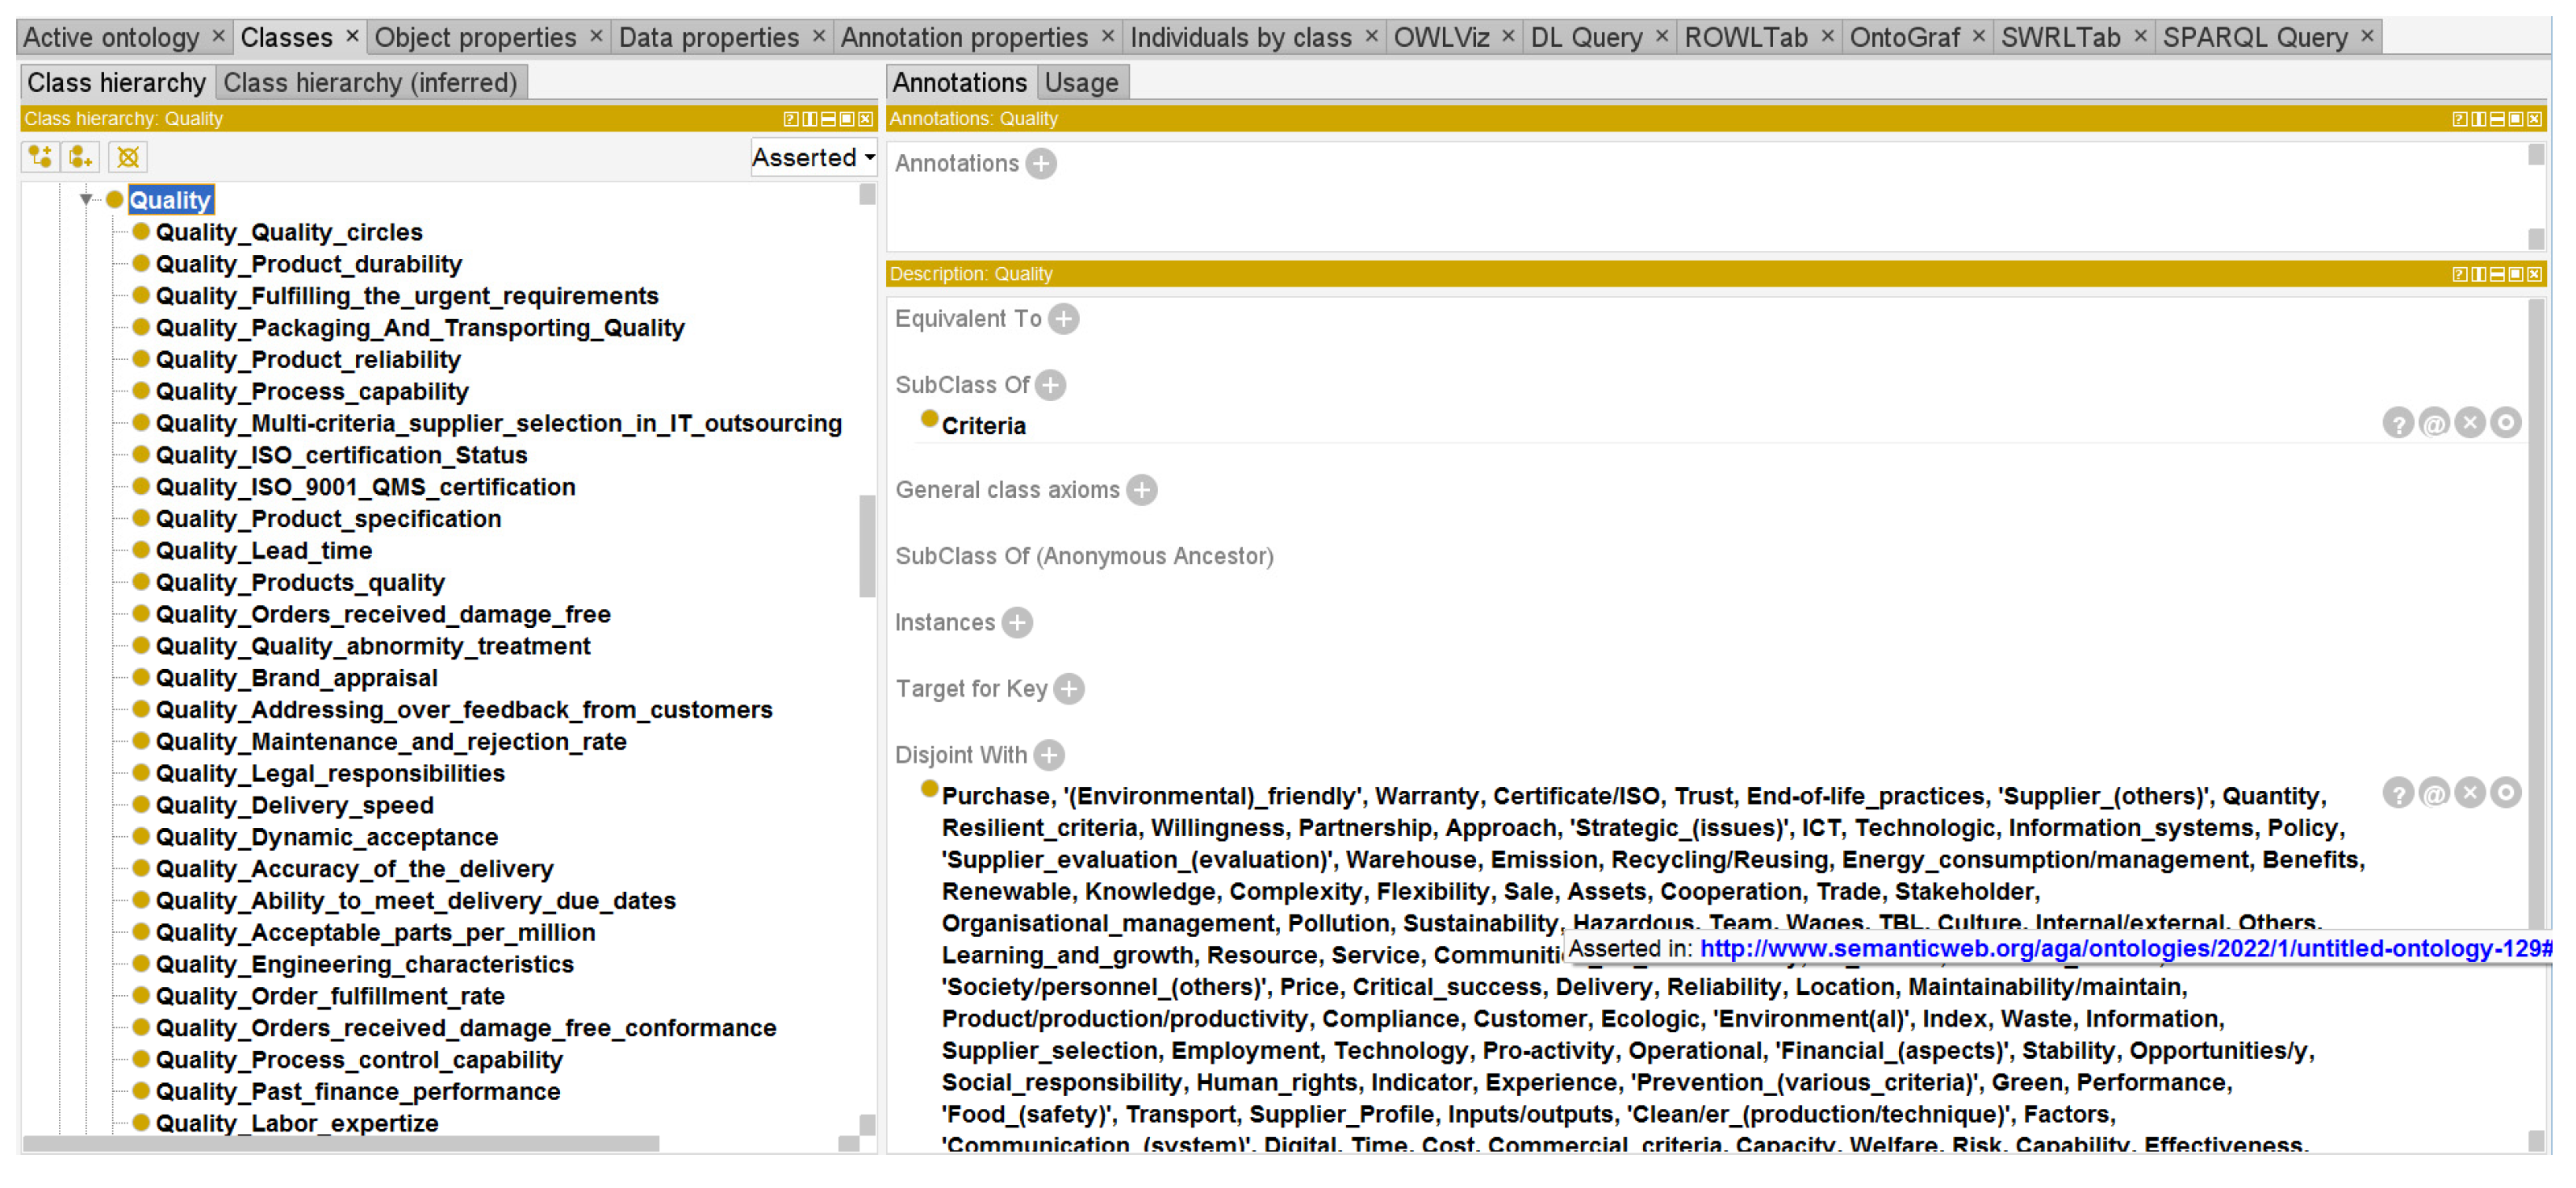This screenshot has height=1188, width=2576.
Task: Add an instance via Instances plus
Action: (x=1017, y=622)
